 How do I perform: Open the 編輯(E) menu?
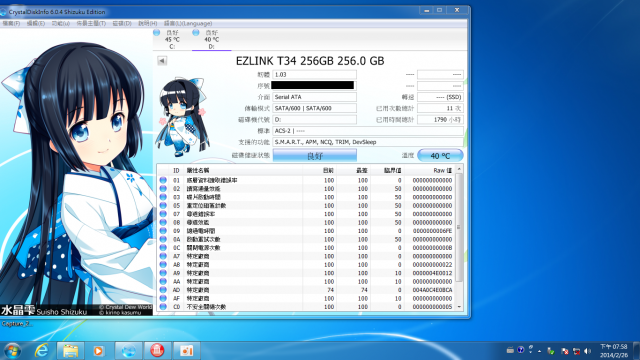pyautogui.click(x=36, y=23)
